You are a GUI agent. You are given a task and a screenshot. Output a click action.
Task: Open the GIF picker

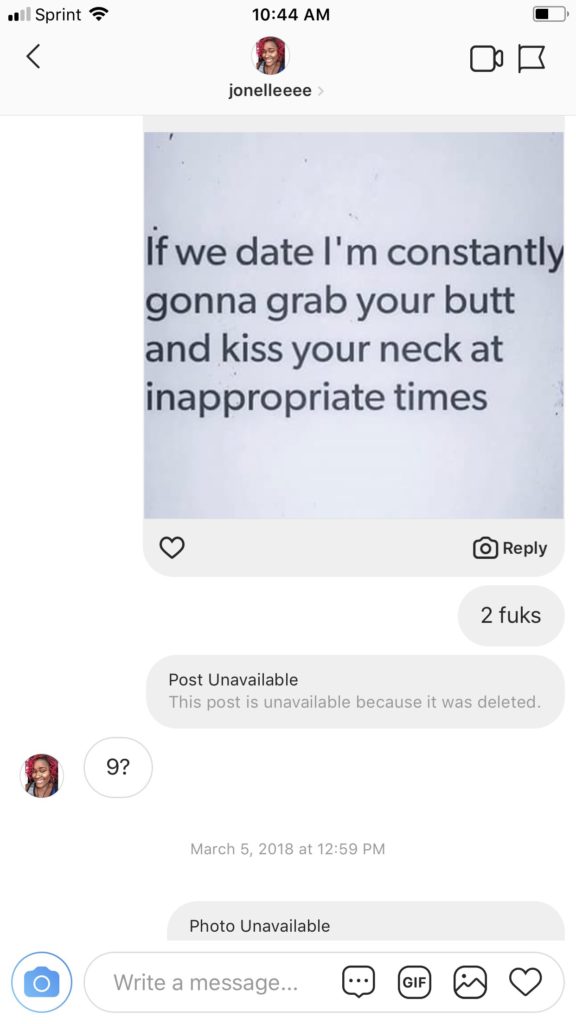414,982
